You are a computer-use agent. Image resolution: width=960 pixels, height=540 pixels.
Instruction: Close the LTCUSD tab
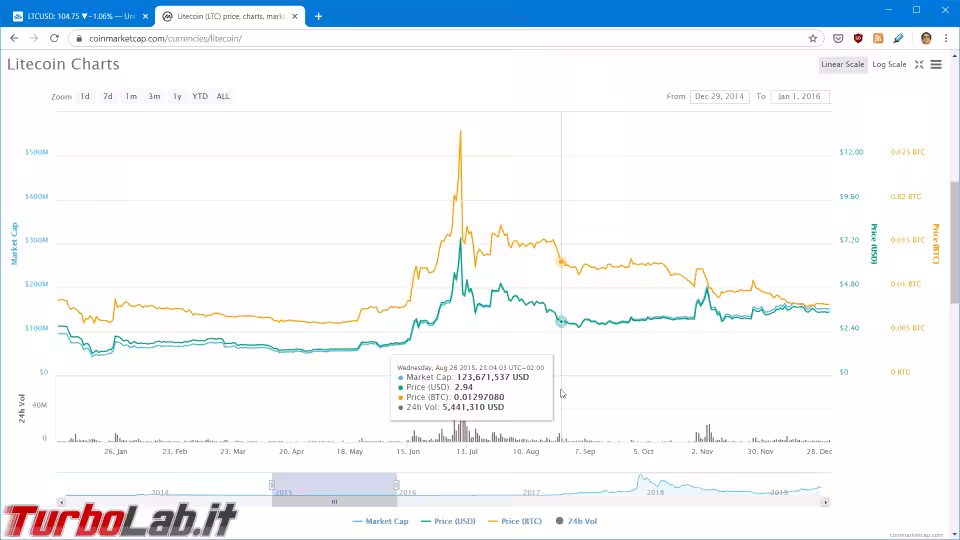pyautogui.click(x=145, y=17)
